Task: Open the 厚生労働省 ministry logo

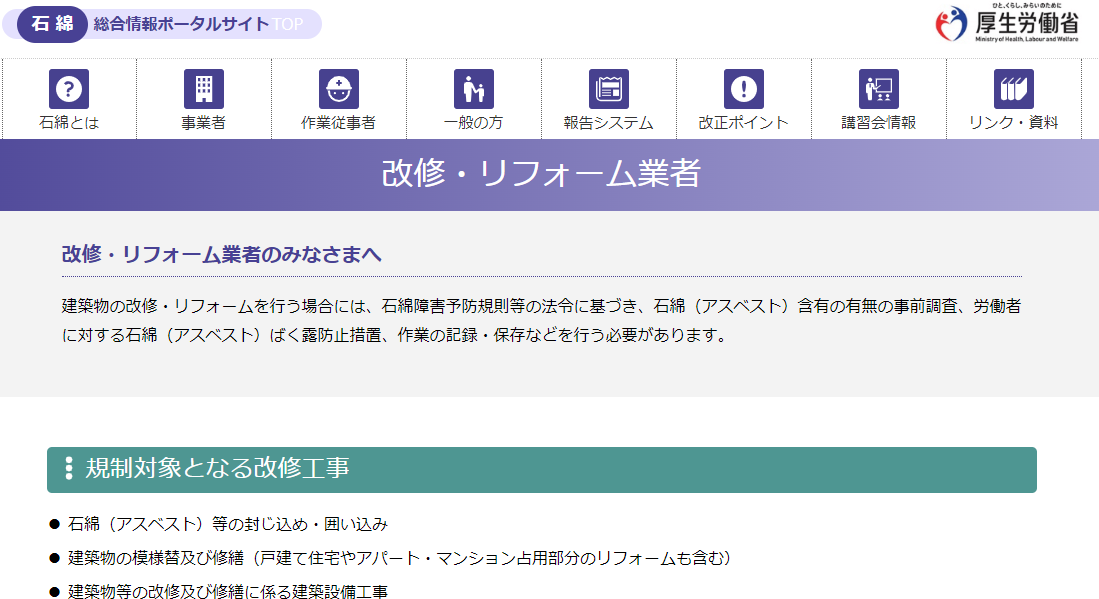Action: [x=1007, y=23]
